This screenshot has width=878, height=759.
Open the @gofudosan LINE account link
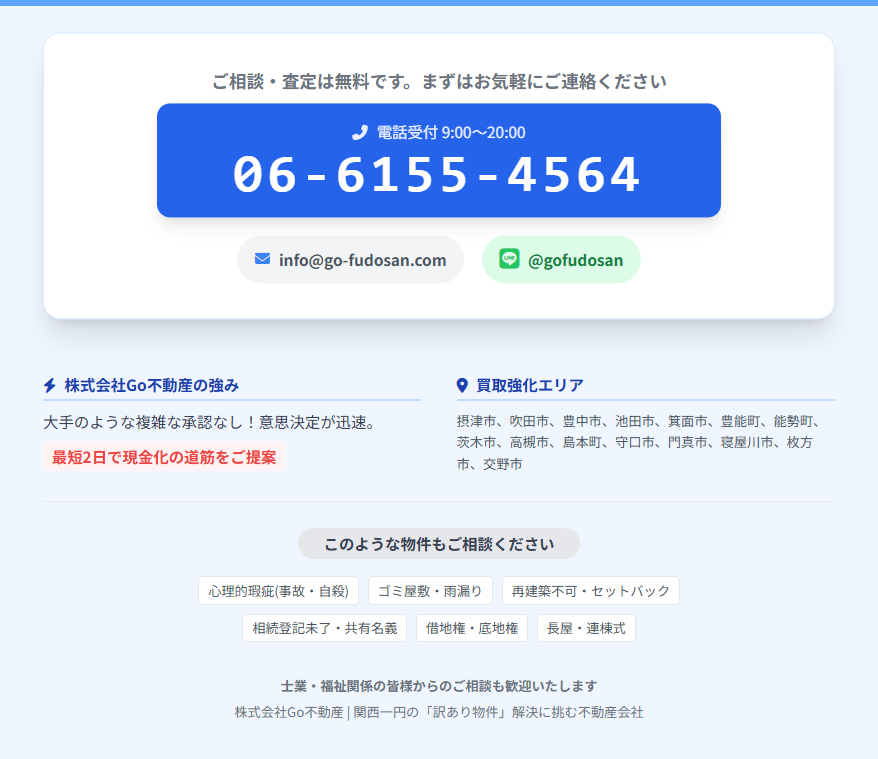coord(561,260)
